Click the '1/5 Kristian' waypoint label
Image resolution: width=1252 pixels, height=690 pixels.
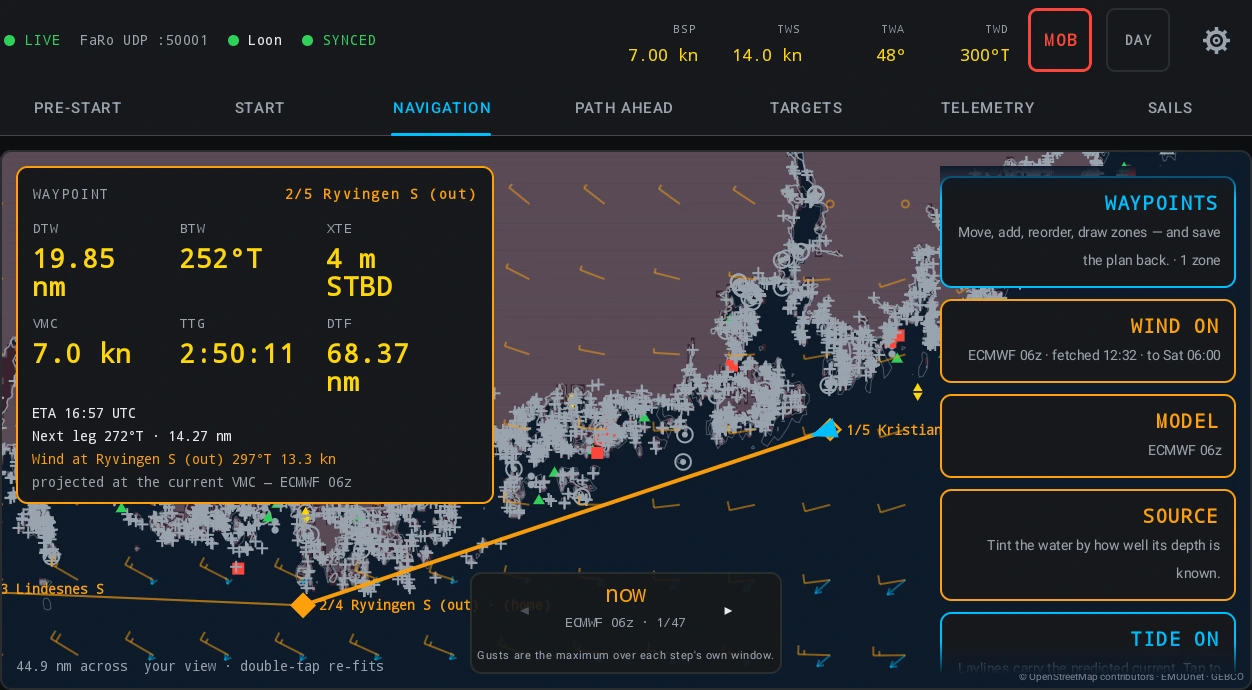(893, 430)
